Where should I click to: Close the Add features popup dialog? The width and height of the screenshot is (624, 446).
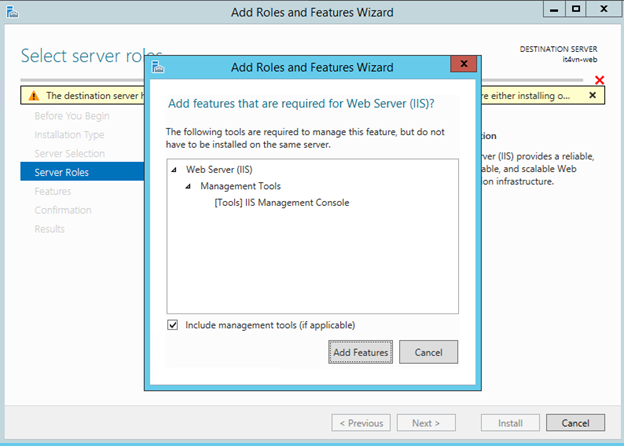[462, 66]
